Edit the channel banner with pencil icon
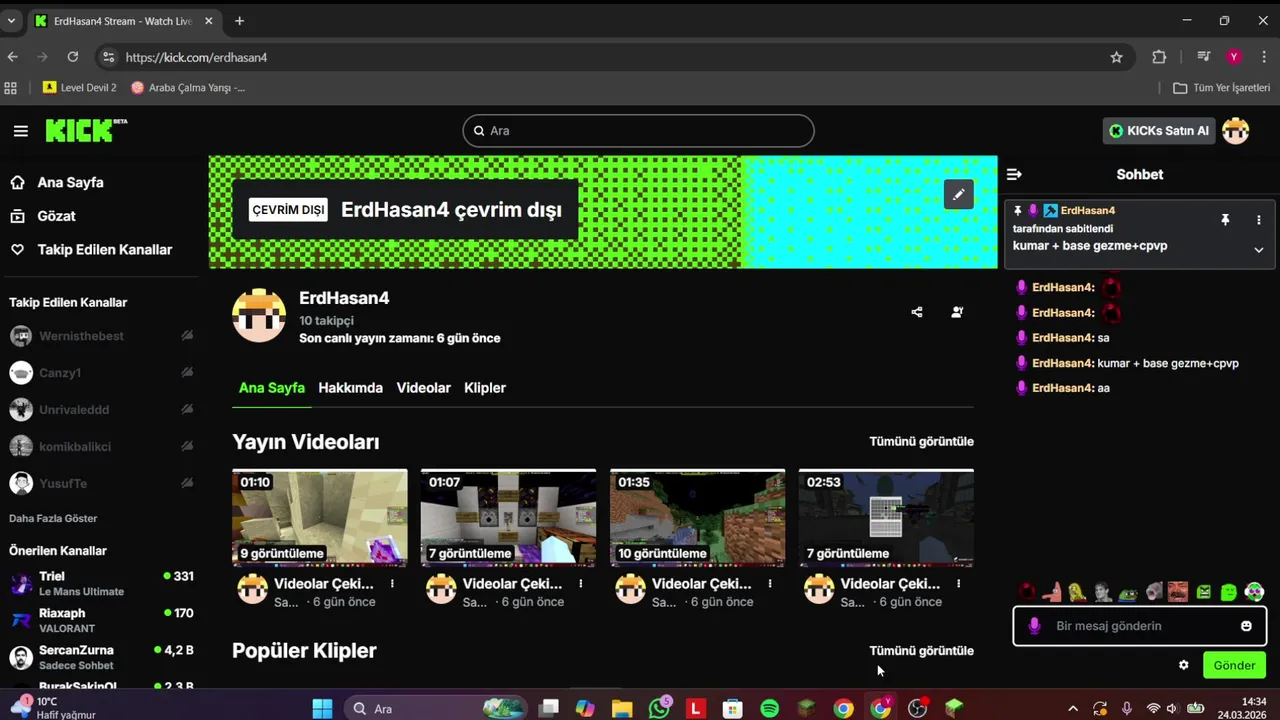The height and width of the screenshot is (720, 1280). [958, 194]
